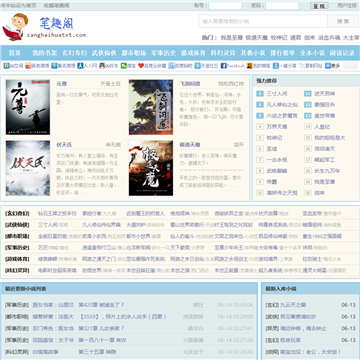Click 用户注册 registration link
360x360 pixels.
347,5
